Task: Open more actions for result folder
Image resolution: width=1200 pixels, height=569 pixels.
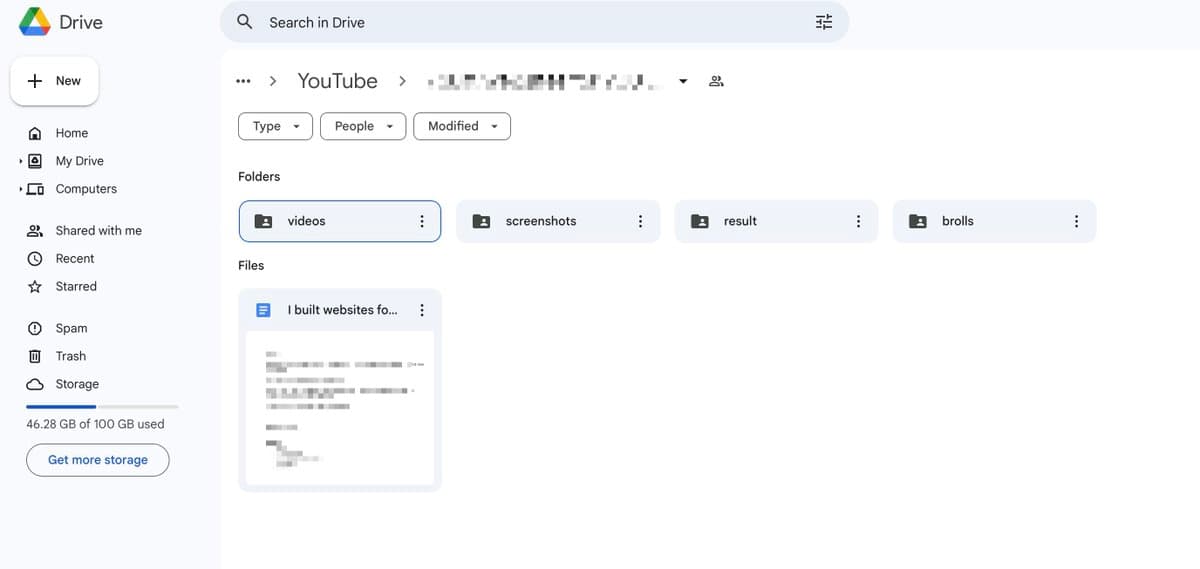Action: [858, 221]
